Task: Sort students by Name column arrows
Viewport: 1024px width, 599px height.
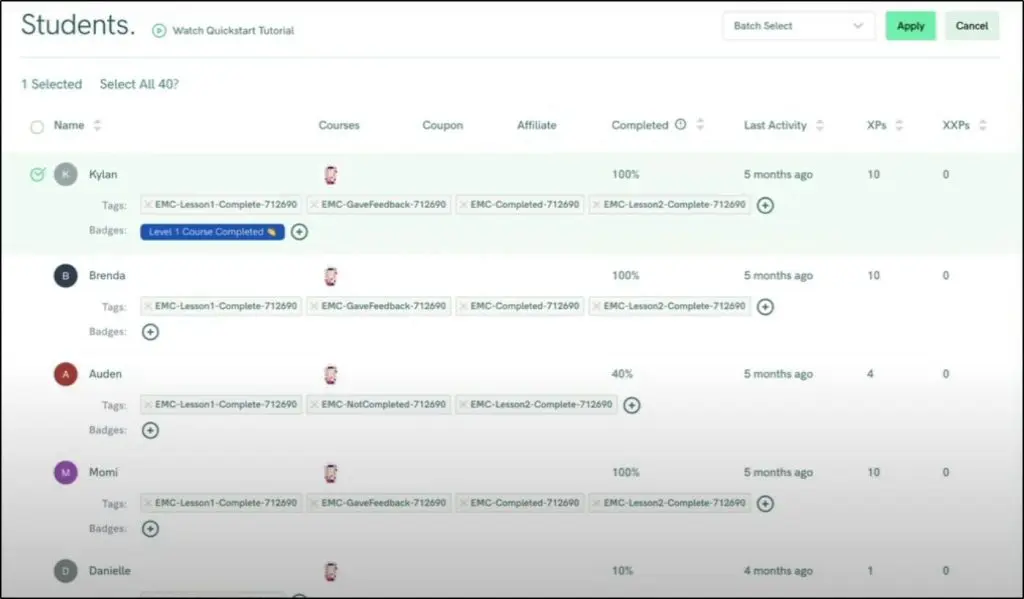Action: (97, 126)
